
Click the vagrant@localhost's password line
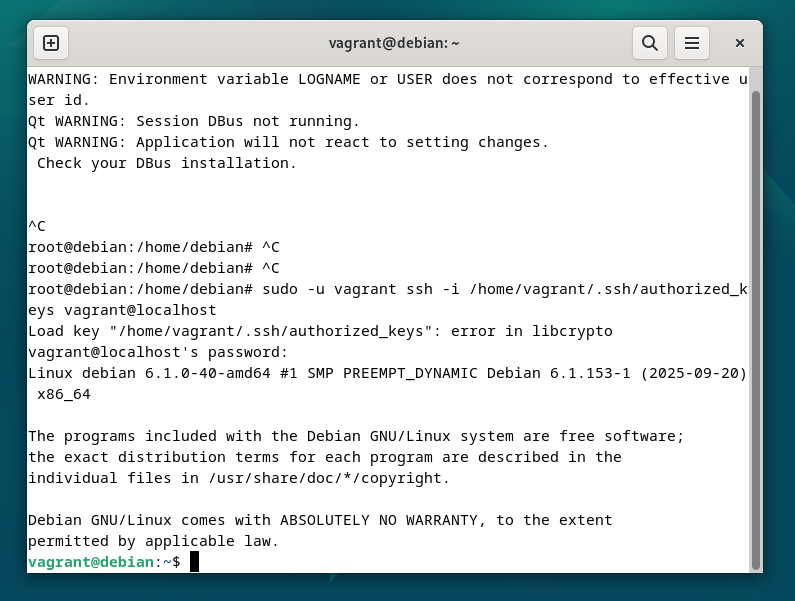(x=157, y=352)
